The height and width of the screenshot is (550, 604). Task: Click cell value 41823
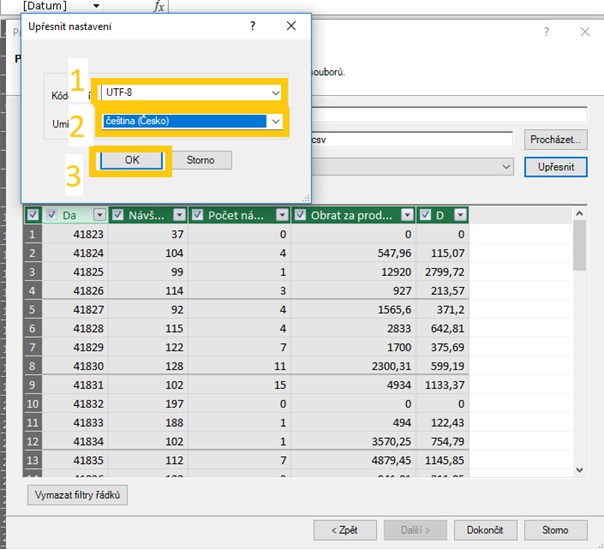pos(88,234)
